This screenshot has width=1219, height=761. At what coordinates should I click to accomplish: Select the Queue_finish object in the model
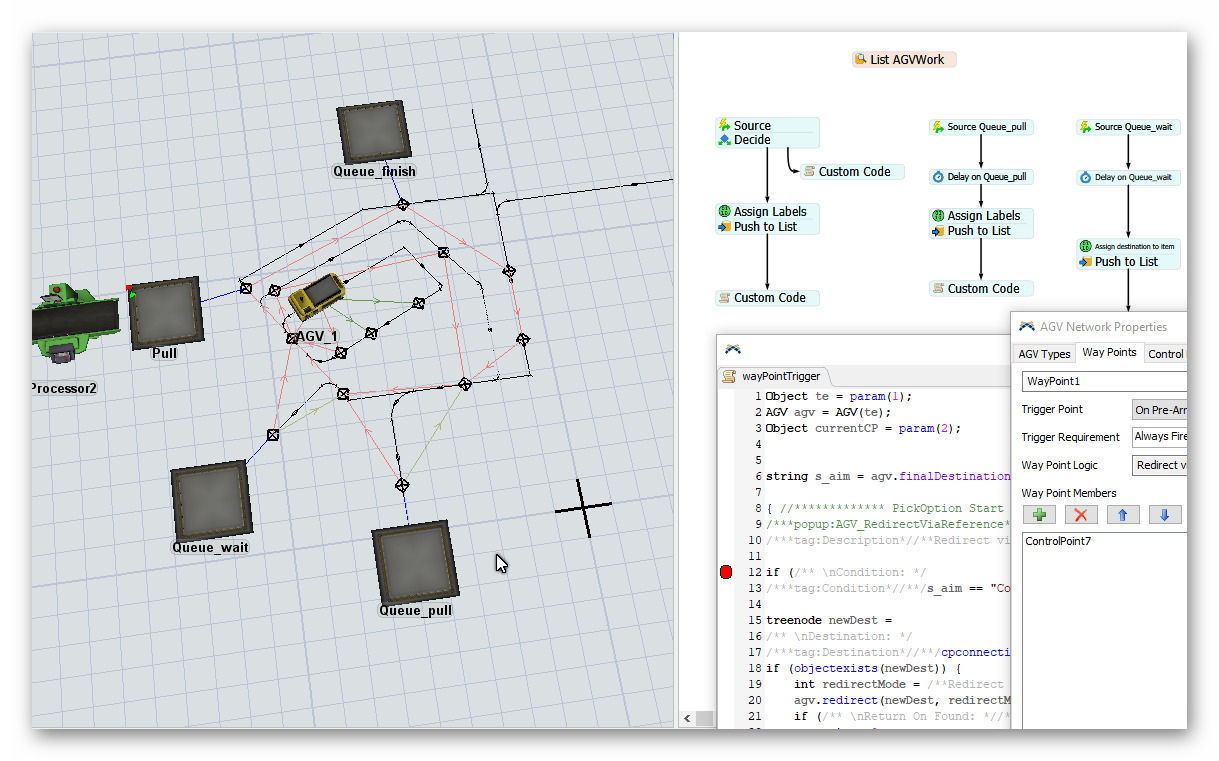click(x=374, y=132)
